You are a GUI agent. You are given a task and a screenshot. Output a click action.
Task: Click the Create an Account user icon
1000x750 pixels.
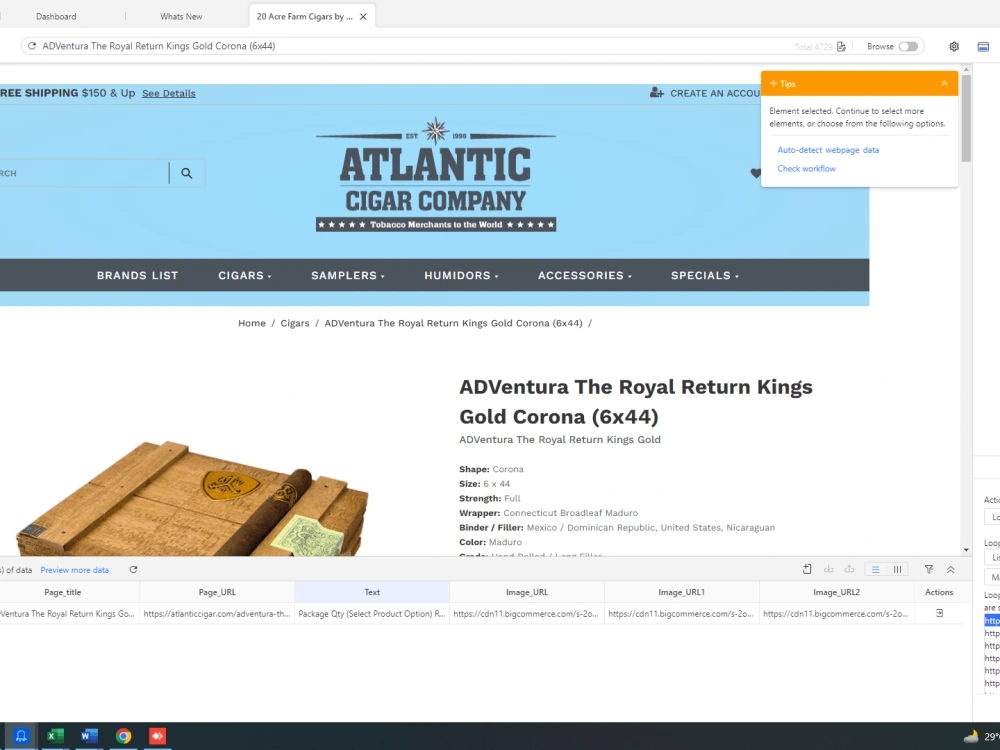click(x=656, y=92)
